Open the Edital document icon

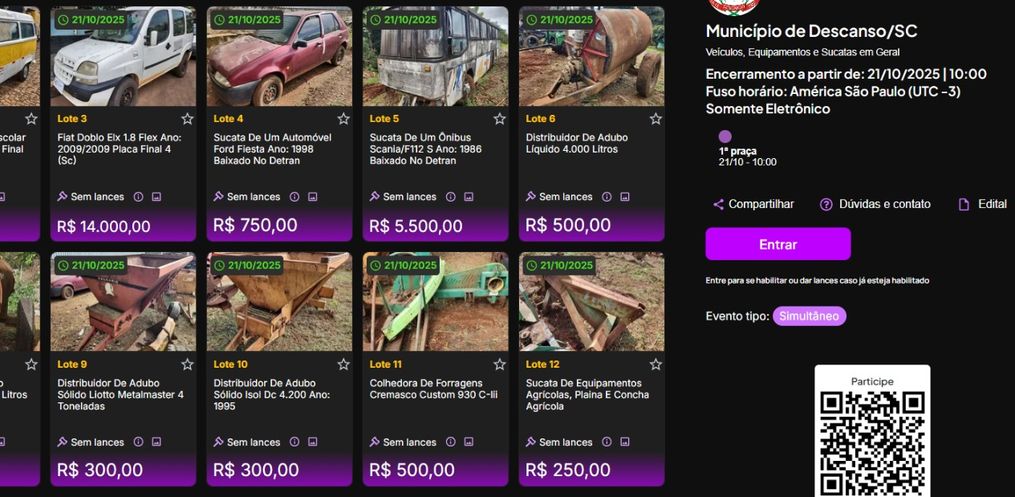click(964, 205)
